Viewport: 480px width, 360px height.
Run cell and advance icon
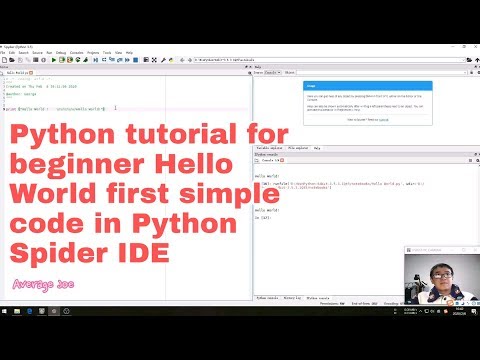[x=70, y=60]
